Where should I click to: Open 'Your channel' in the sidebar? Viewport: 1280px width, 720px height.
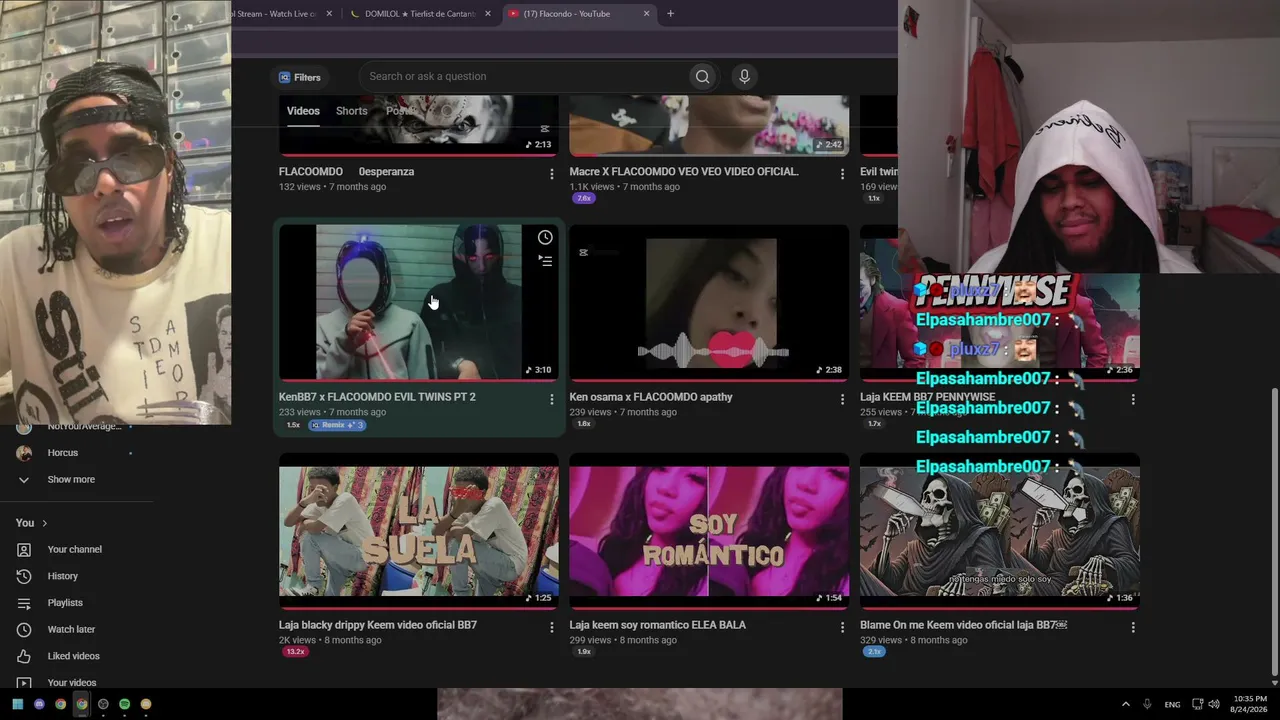click(74, 550)
